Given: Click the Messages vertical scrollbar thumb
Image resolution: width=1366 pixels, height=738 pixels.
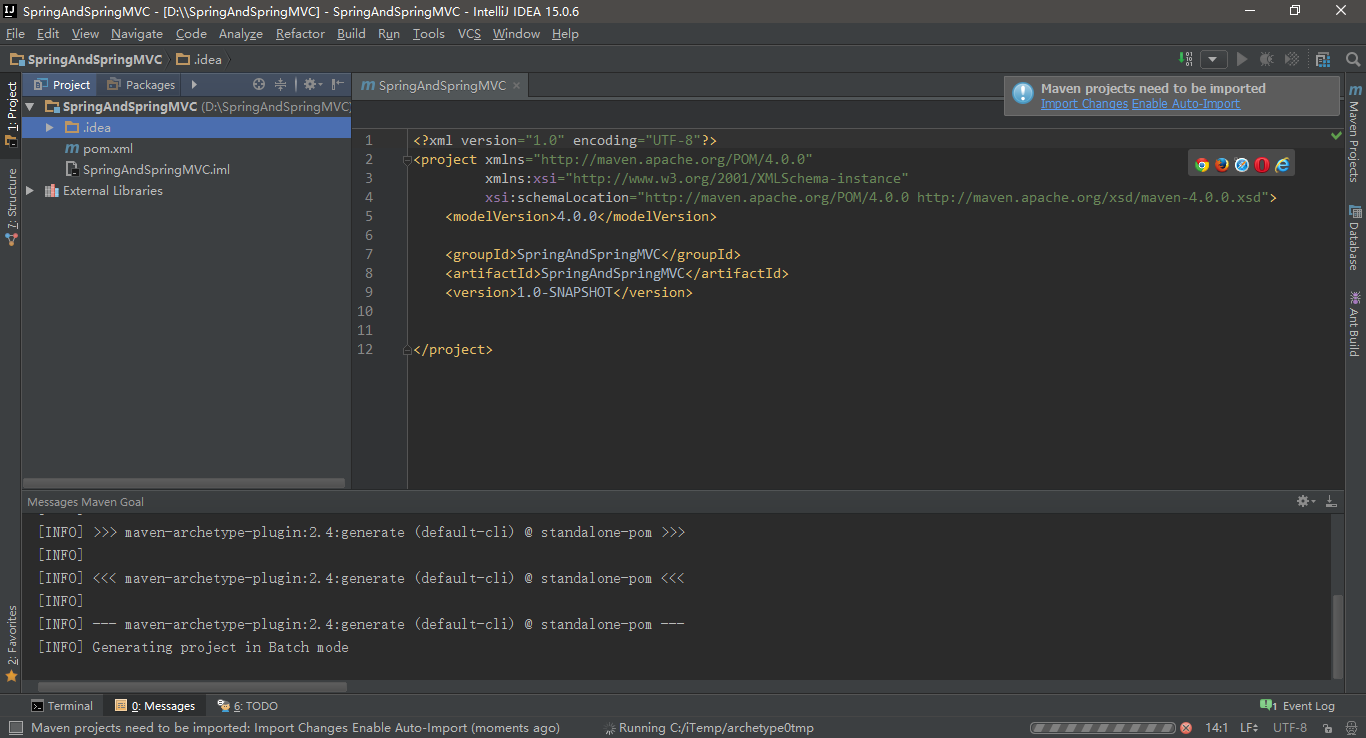Looking at the screenshot, I should click(x=1338, y=636).
